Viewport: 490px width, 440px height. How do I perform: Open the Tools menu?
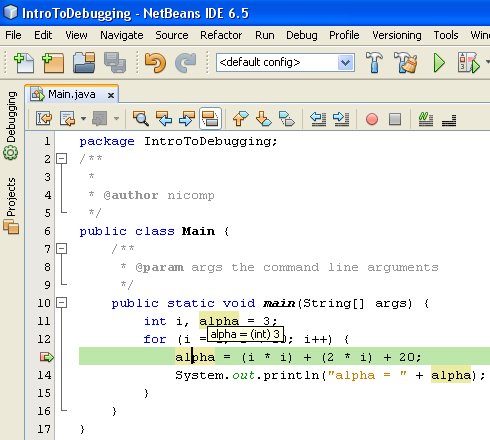click(x=446, y=35)
